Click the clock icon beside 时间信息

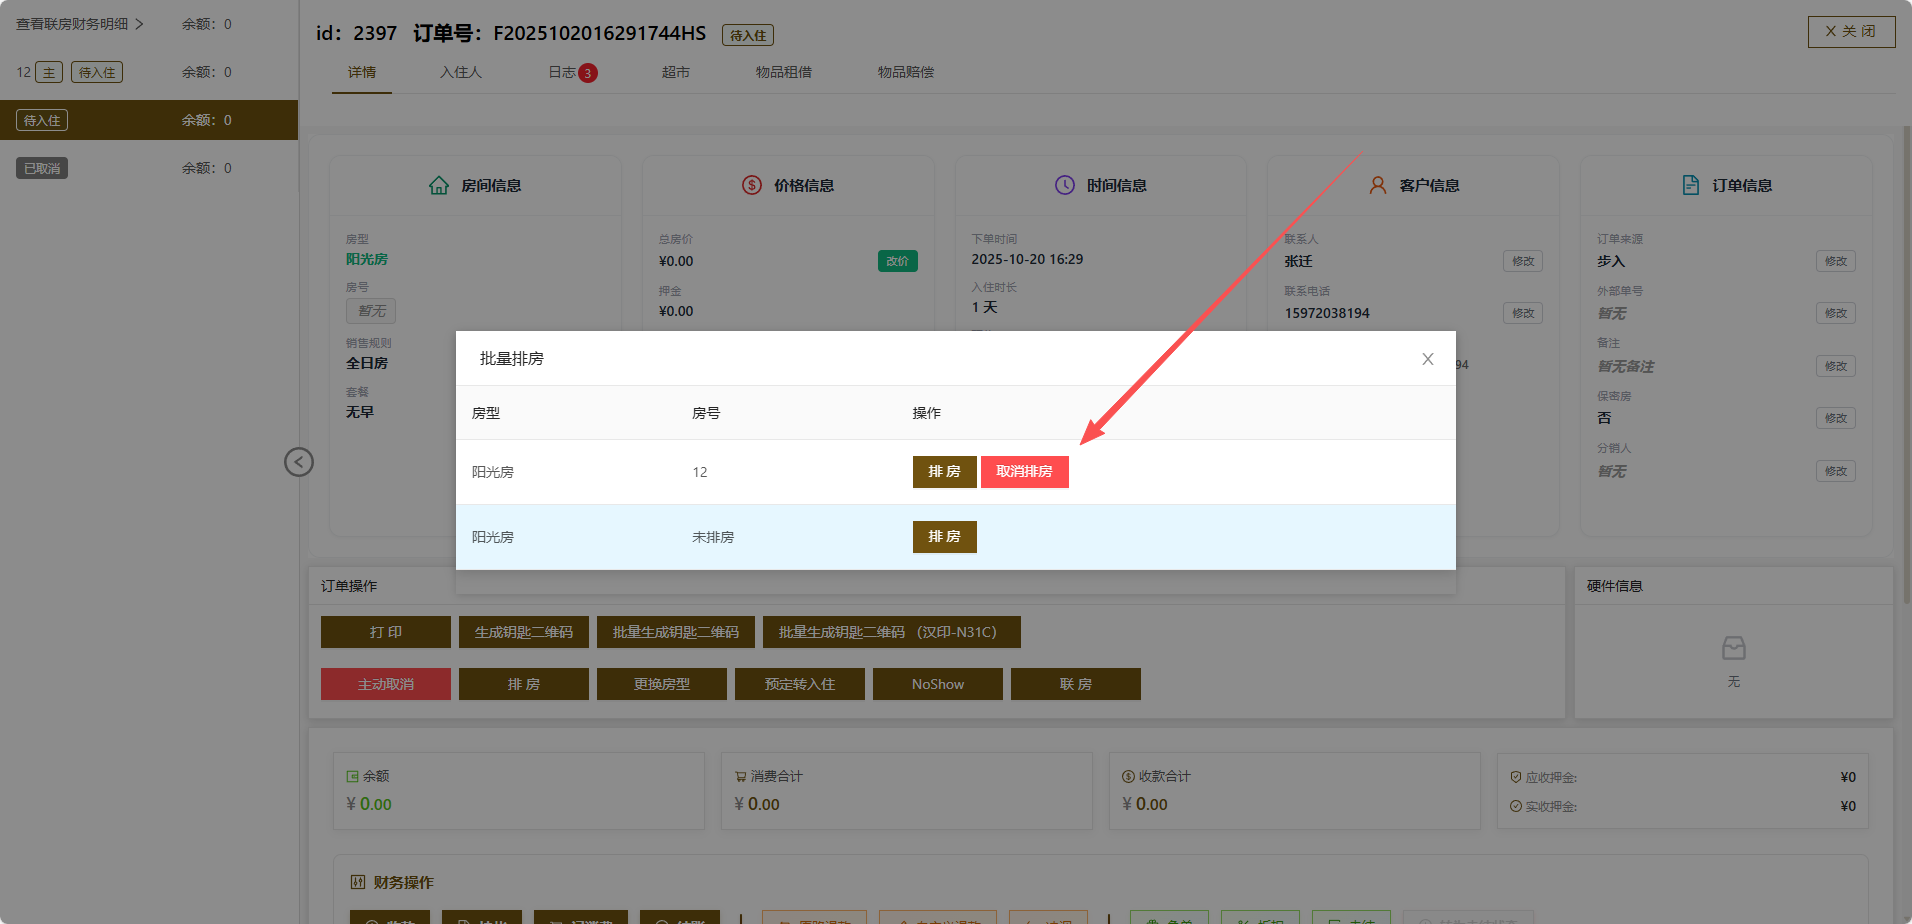1065,186
